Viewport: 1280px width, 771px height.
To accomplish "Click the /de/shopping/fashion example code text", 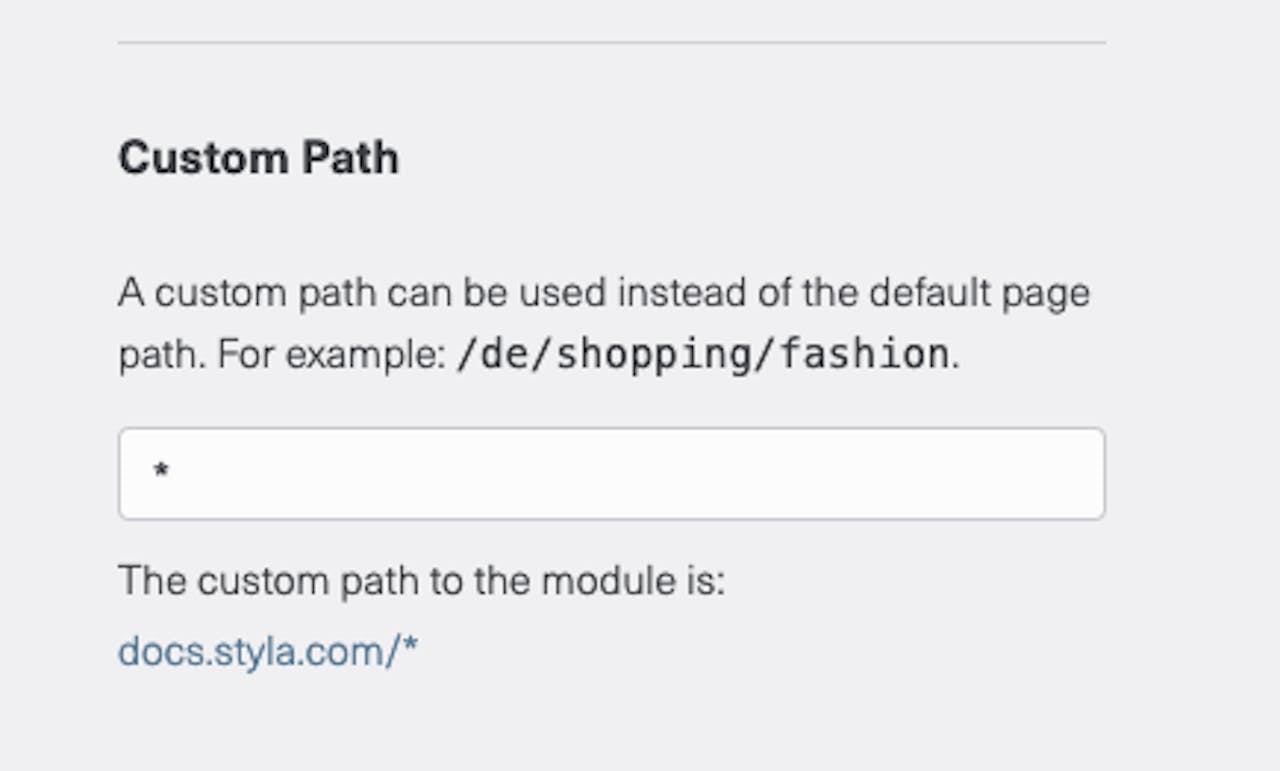I will pyautogui.click(x=703, y=354).
